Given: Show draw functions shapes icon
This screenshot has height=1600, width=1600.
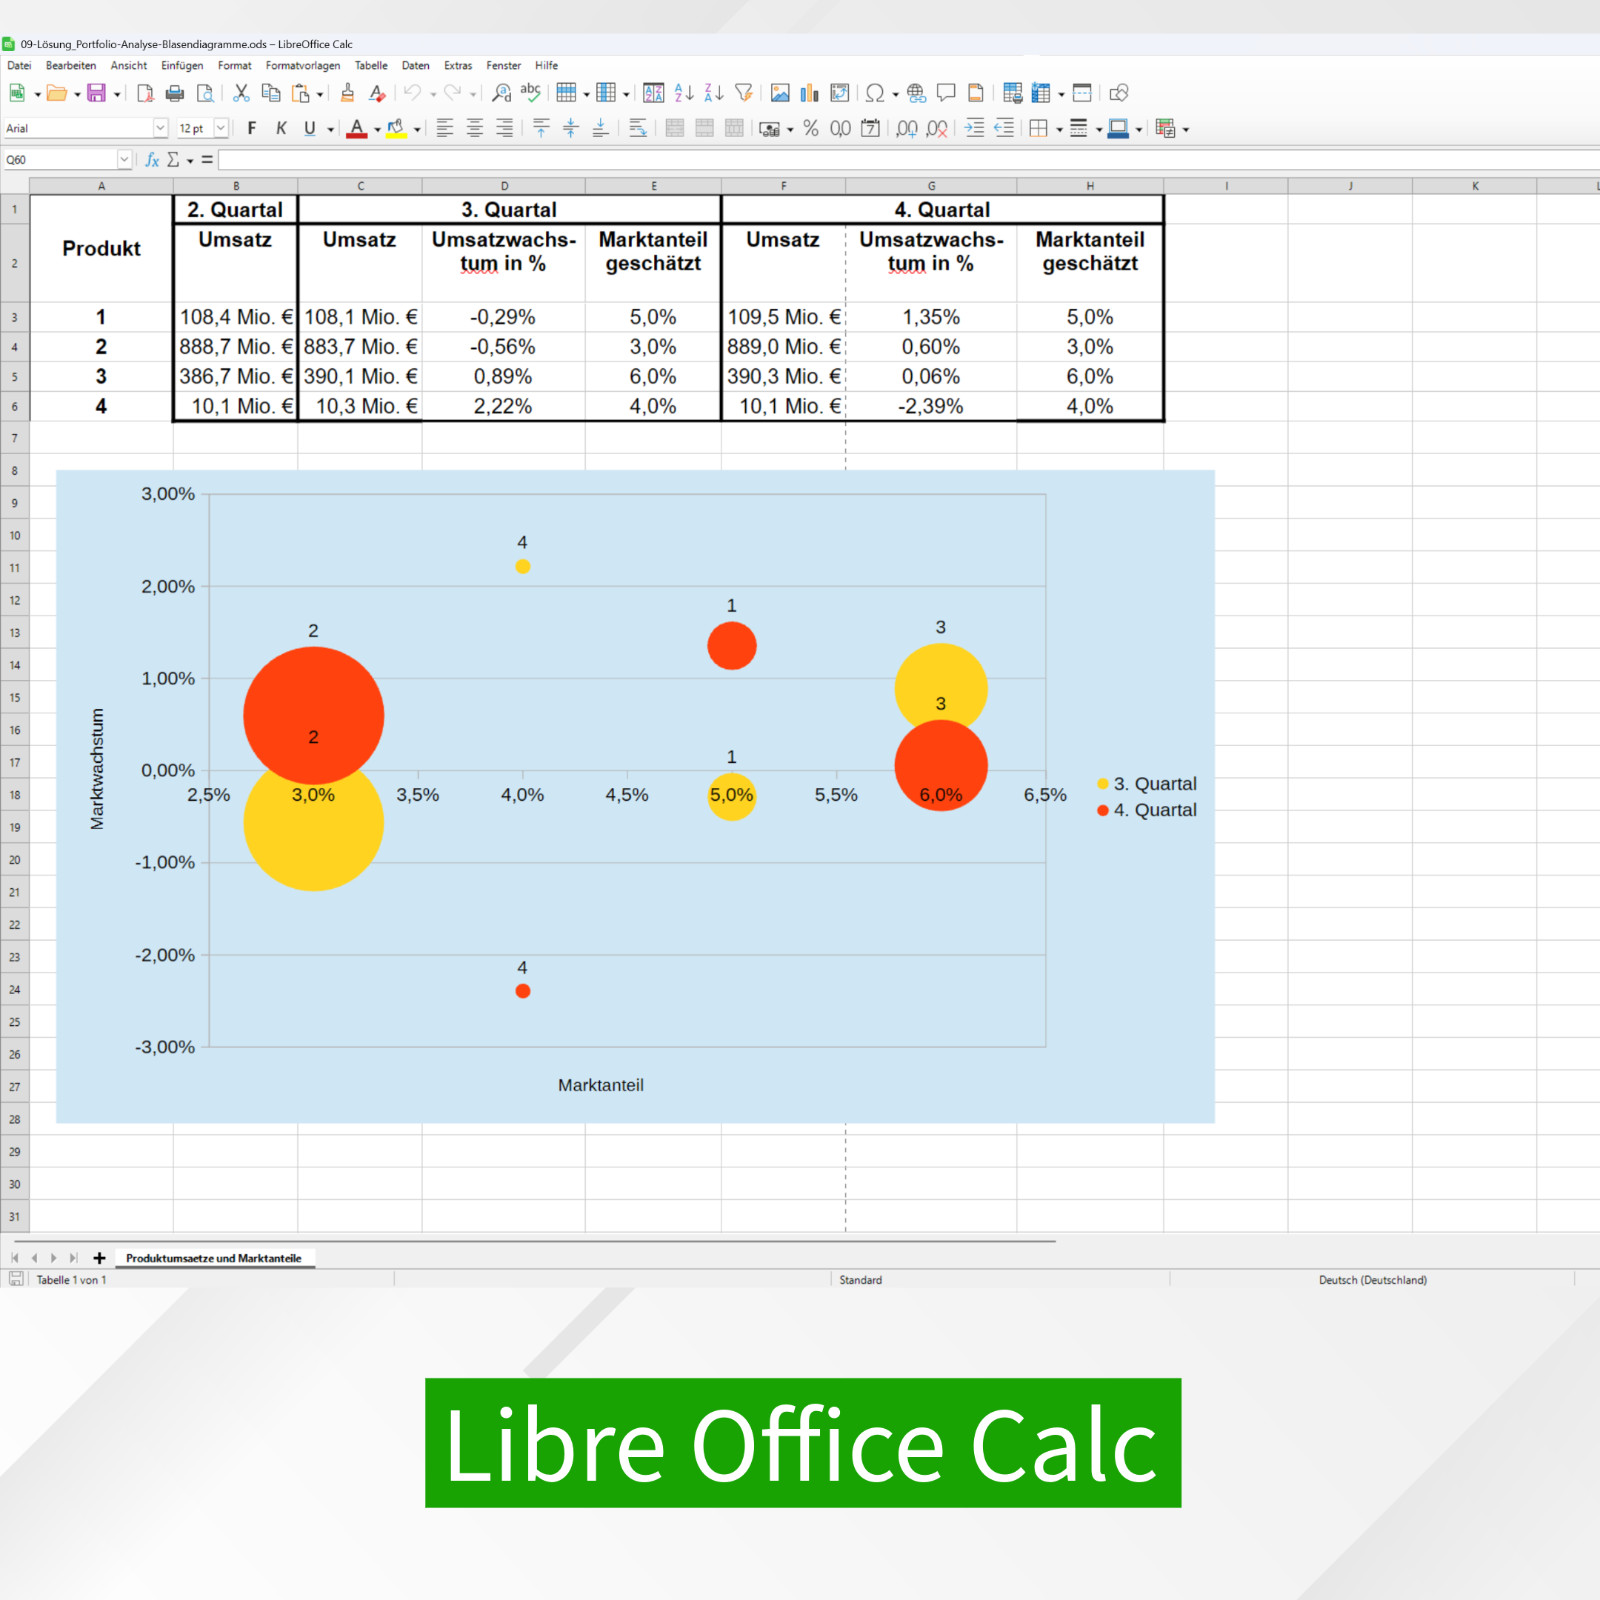Looking at the screenshot, I should pyautogui.click(x=1119, y=93).
